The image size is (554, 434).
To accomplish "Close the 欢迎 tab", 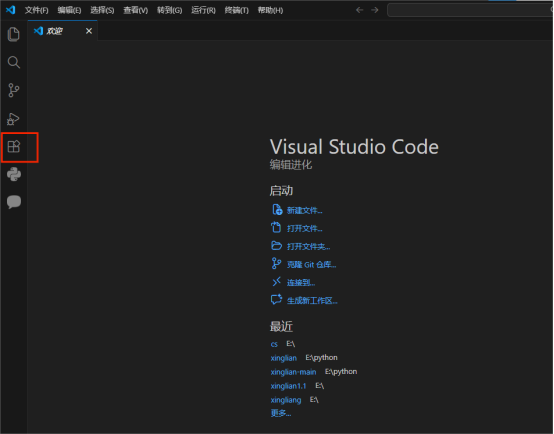I will pyautogui.click(x=89, y=31).
